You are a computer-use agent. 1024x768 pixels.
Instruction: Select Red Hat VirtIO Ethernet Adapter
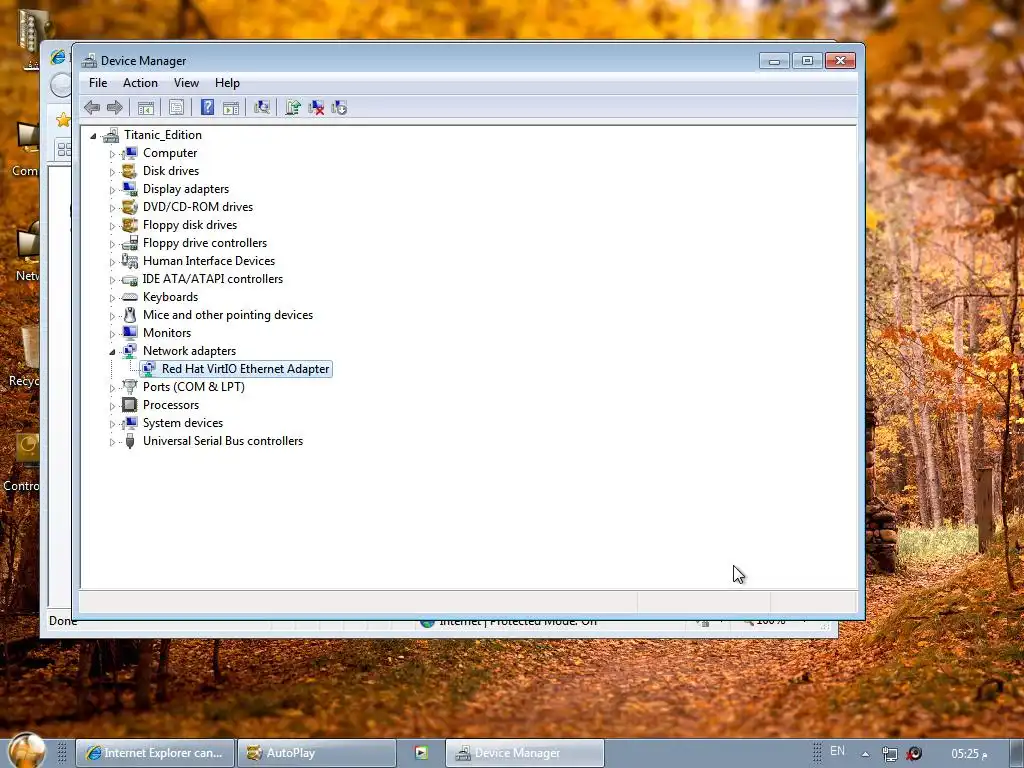point(245,369)
